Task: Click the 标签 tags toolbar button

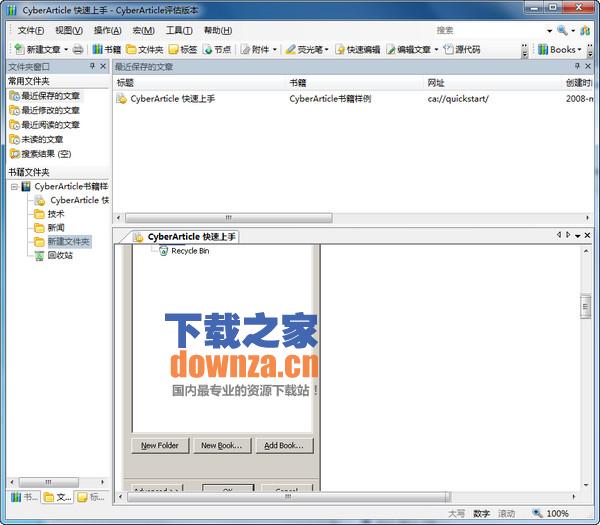Action: pos(183,49)
